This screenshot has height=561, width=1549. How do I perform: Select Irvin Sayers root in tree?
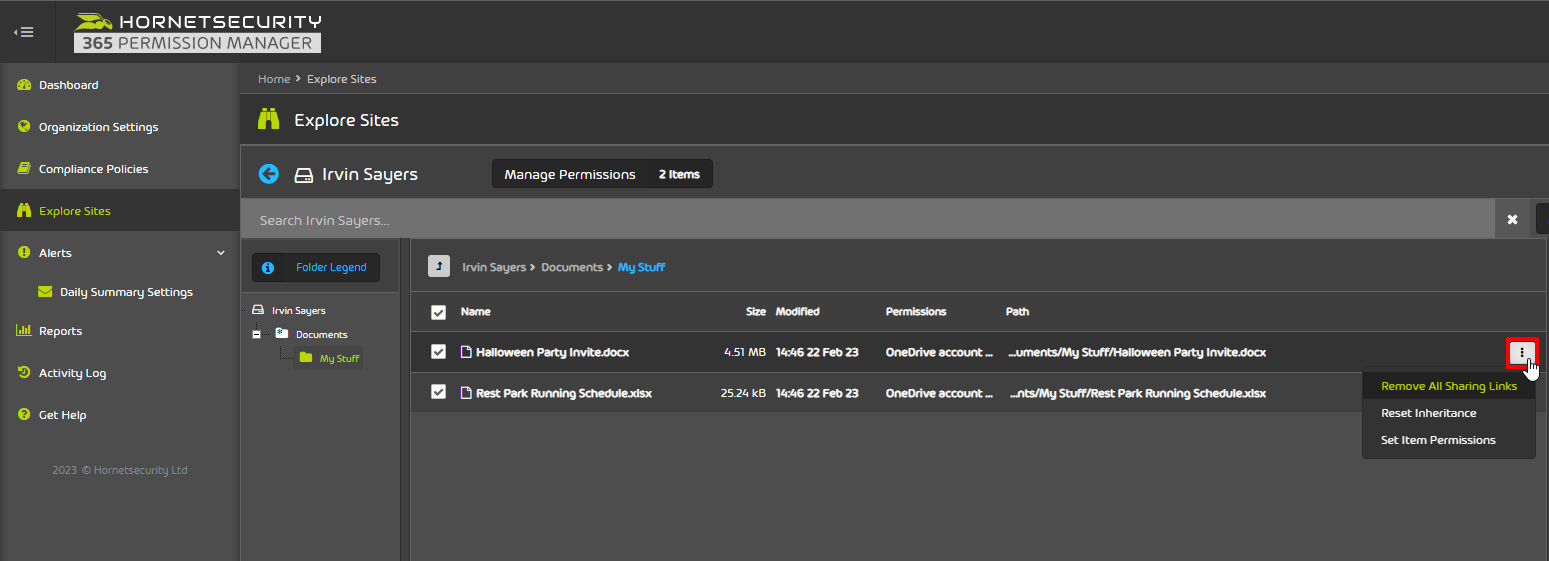(299, 311)
